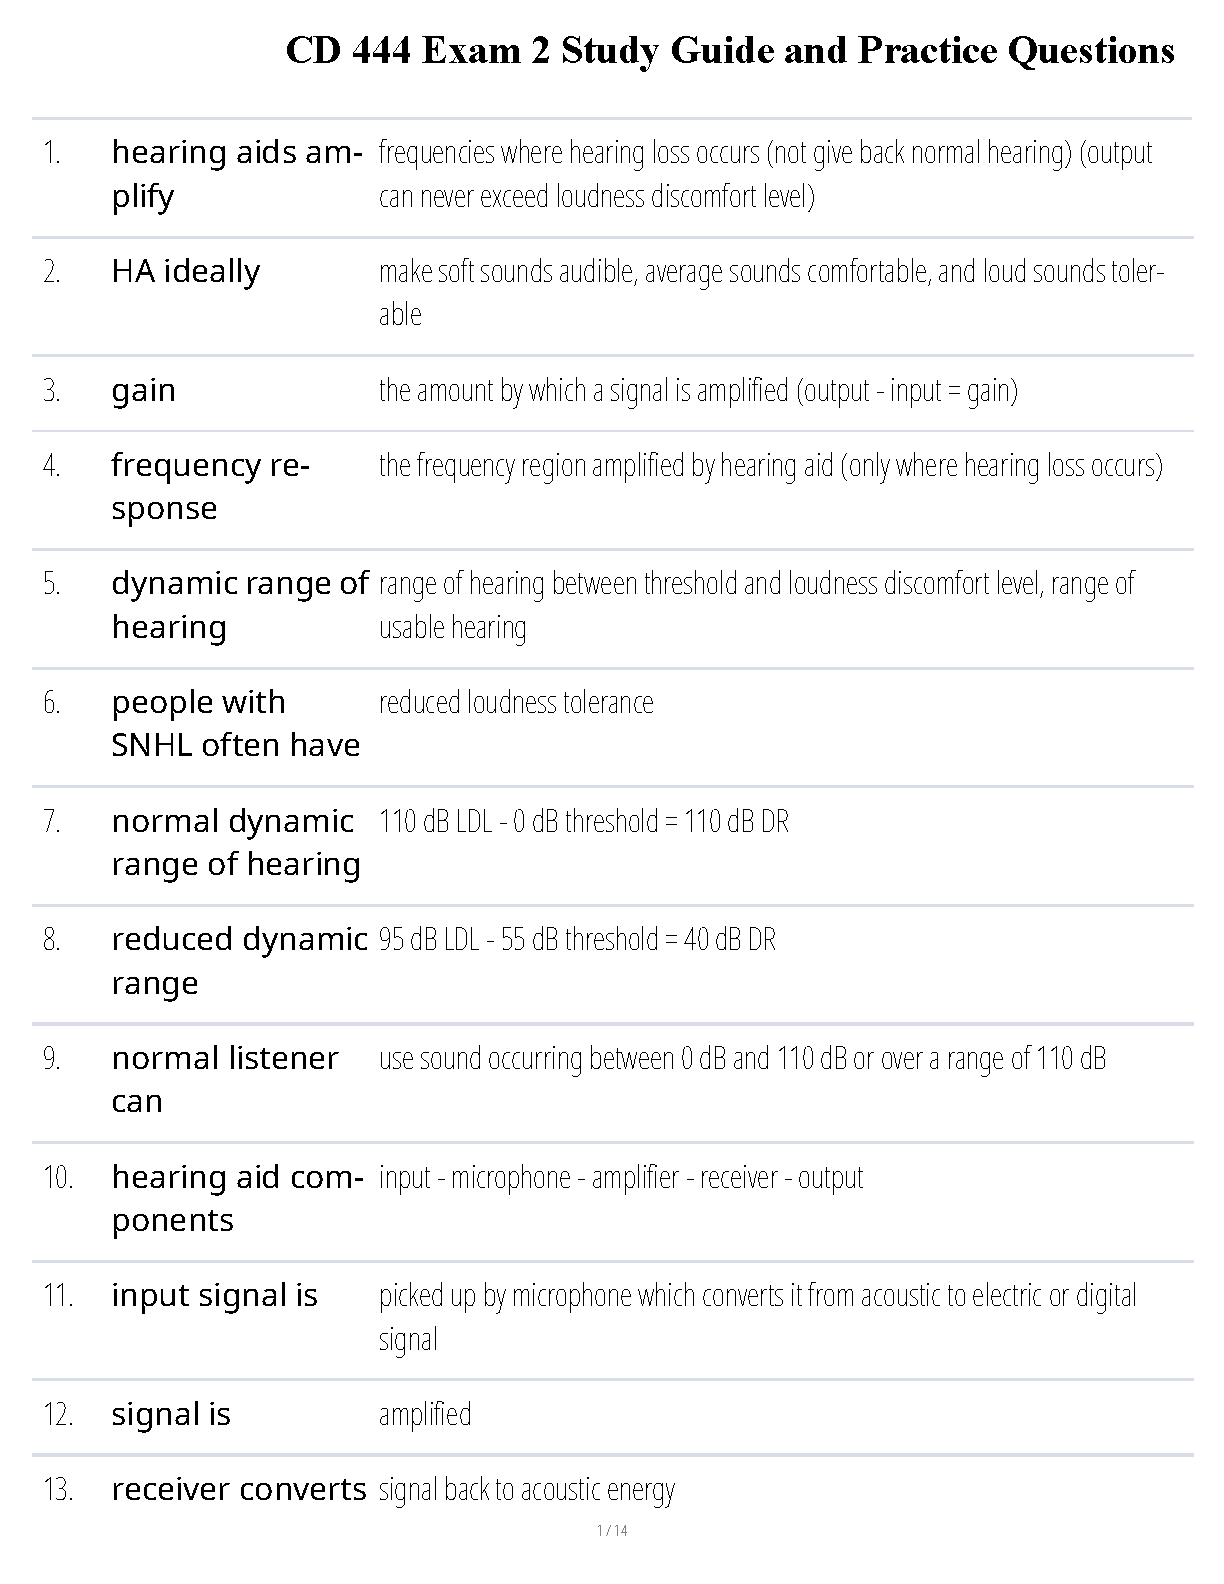1224x1584 pixels.
Task: Click the "output - input = gain" definition
Action: [x=698, y=390]
